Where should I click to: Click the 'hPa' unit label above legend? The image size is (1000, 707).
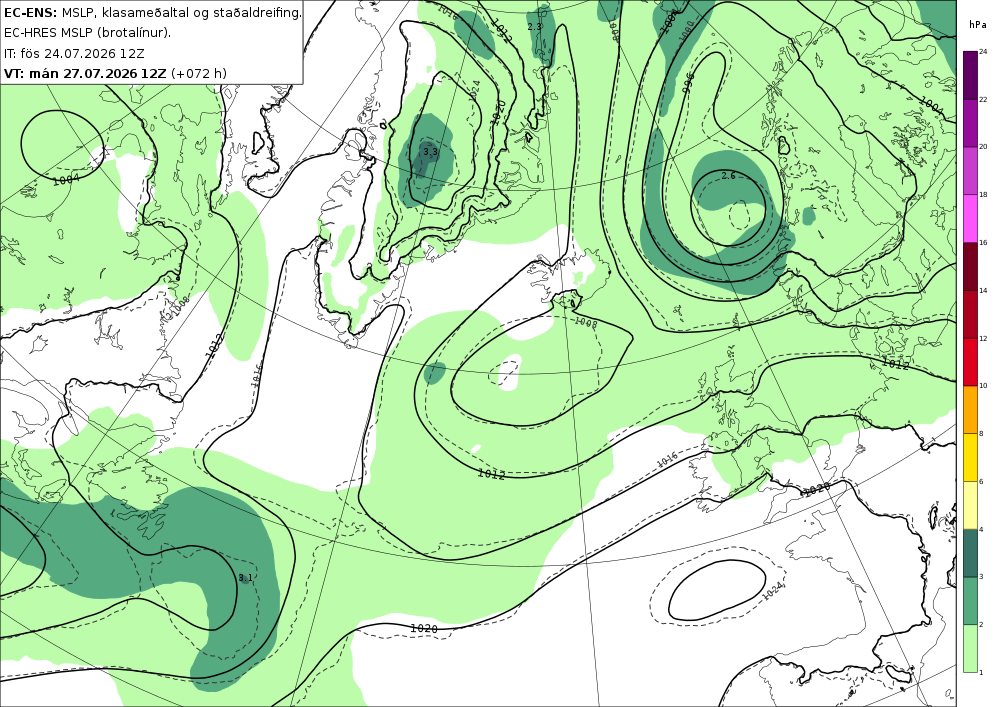point(977,25)
